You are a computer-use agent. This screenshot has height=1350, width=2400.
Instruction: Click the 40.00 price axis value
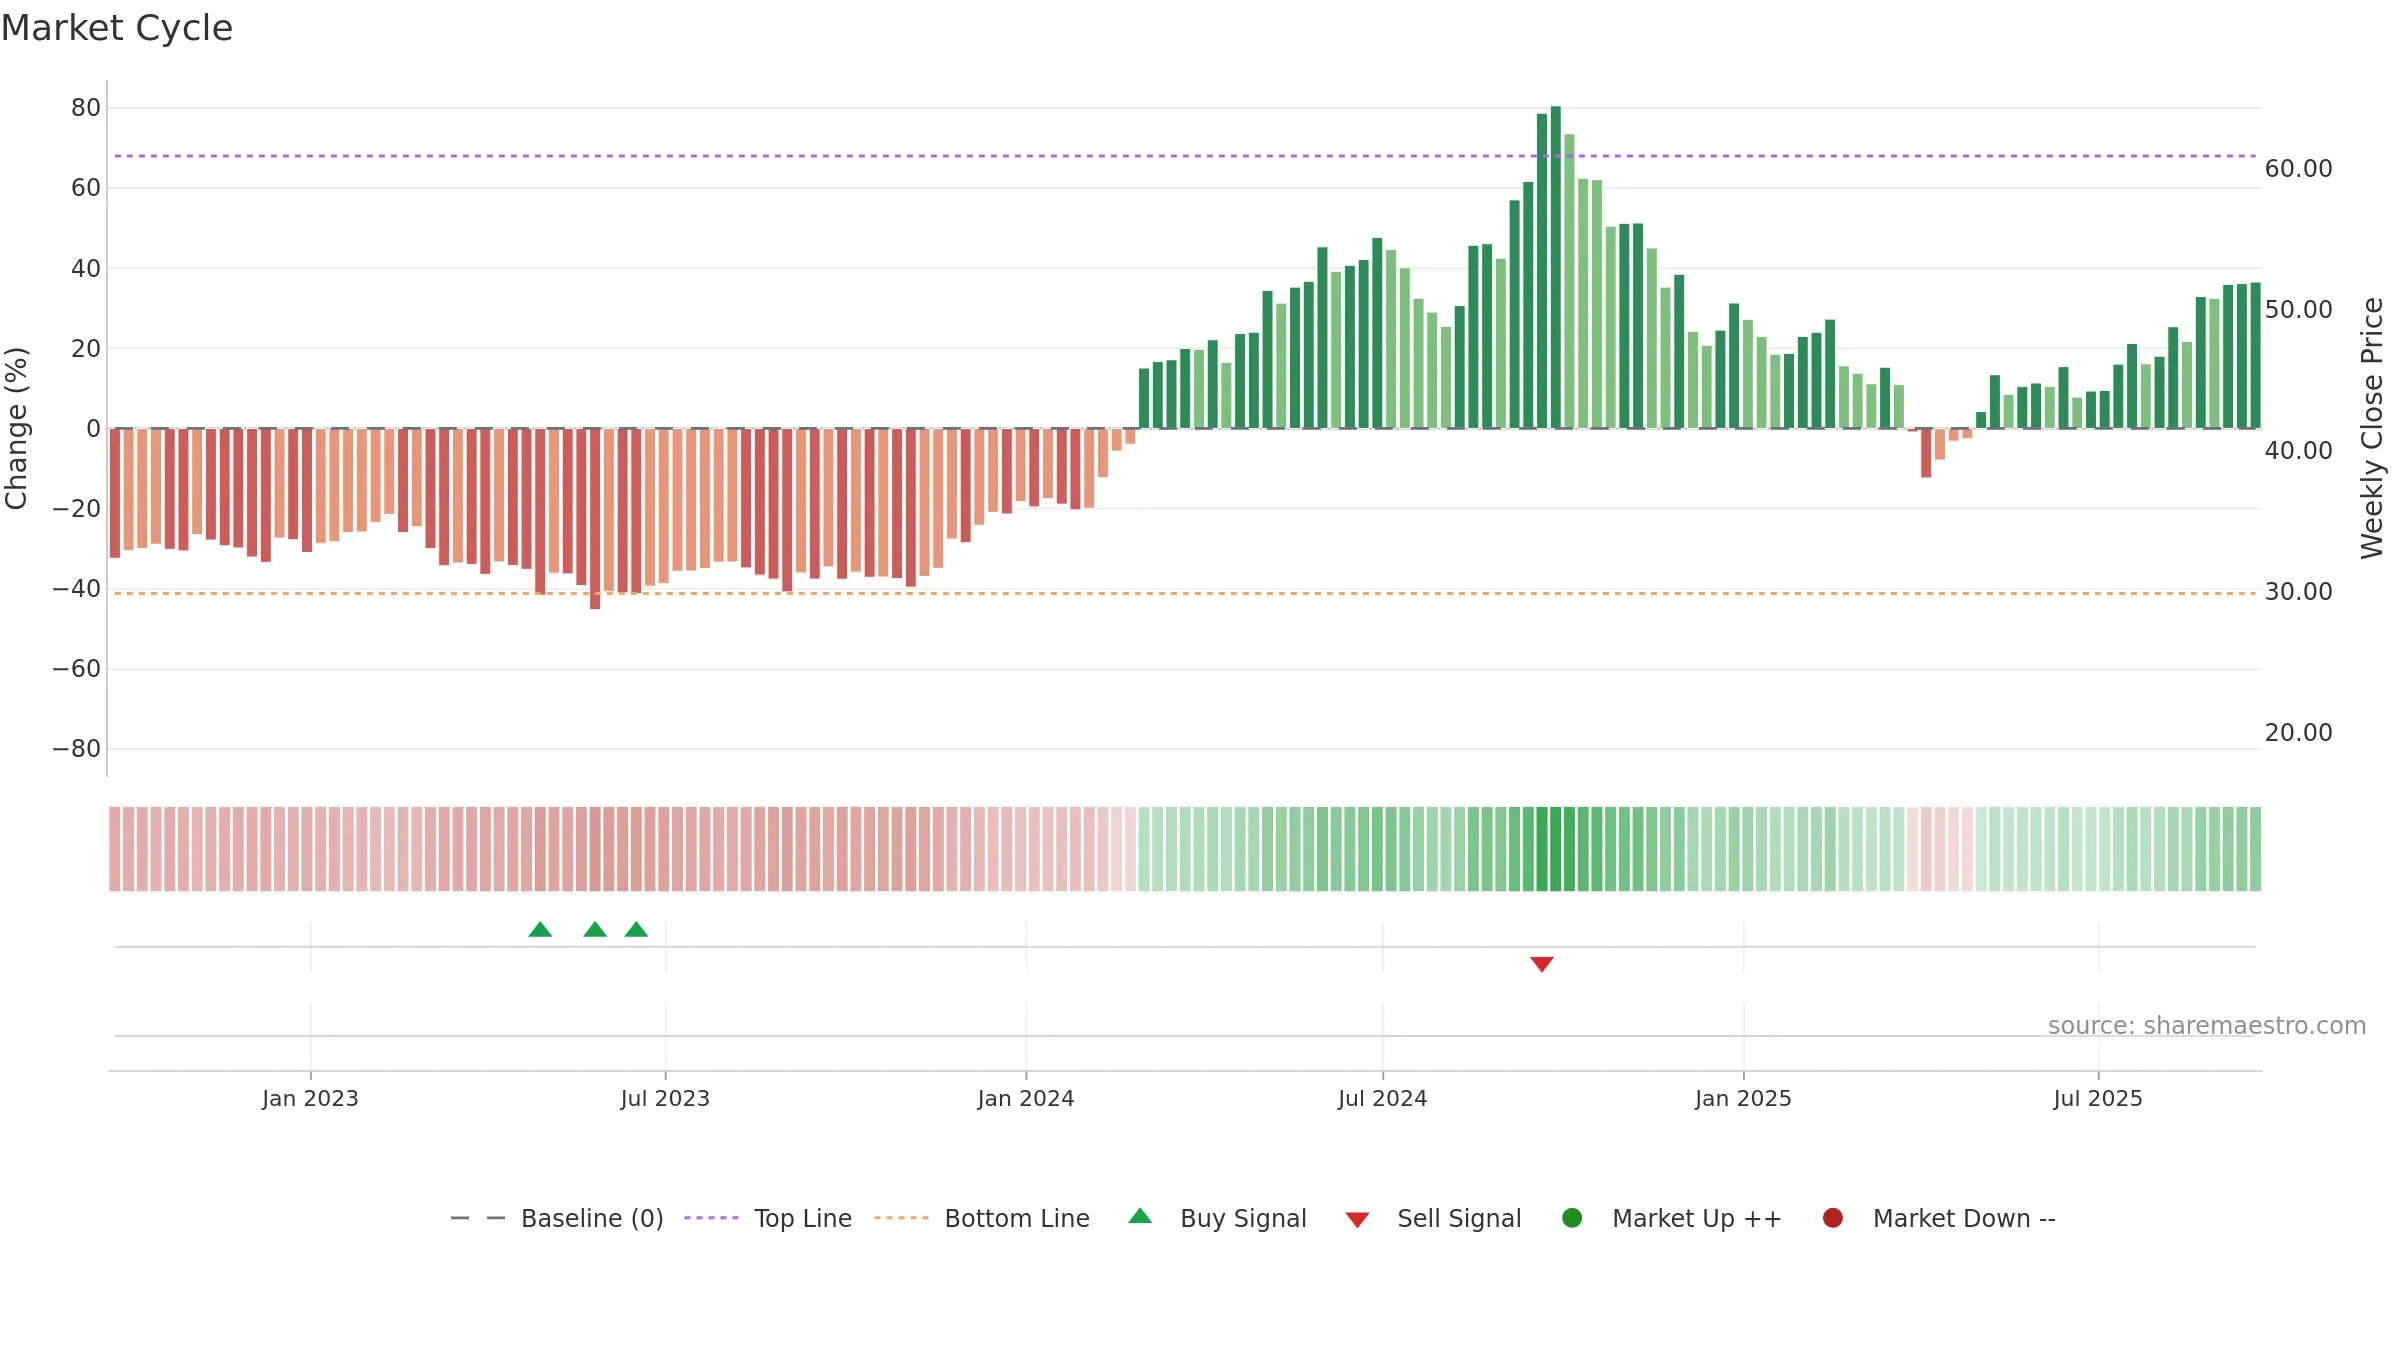click(x=2299, y=450)
